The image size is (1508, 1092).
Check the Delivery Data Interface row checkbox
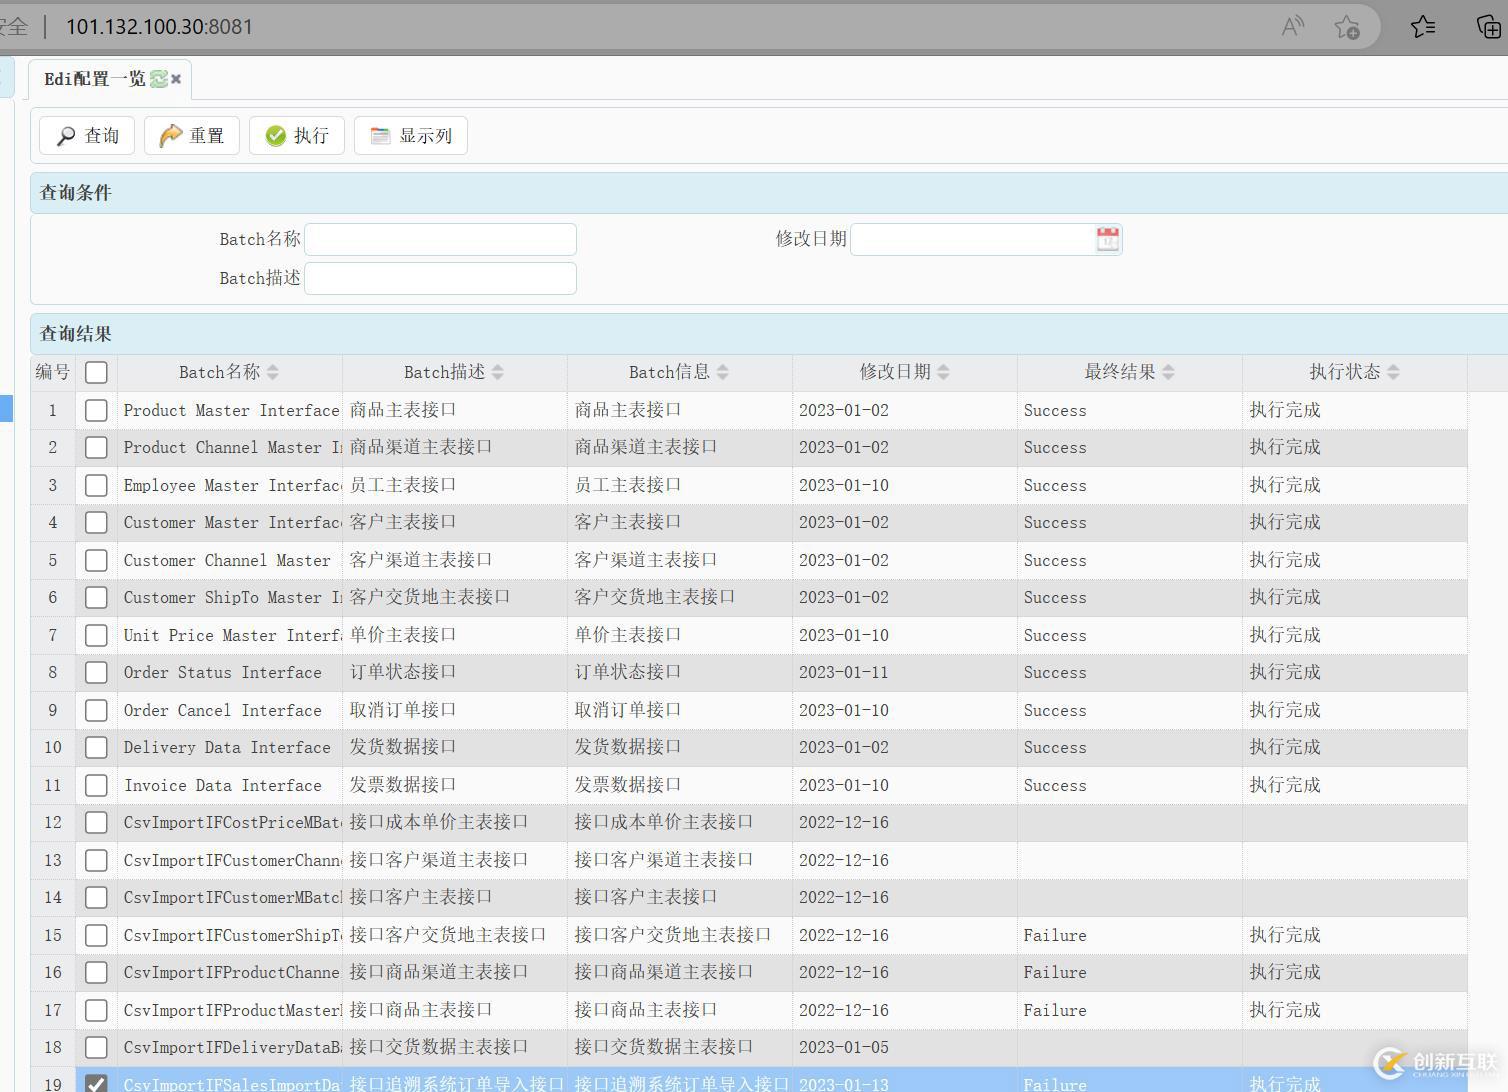coord(96,747)
